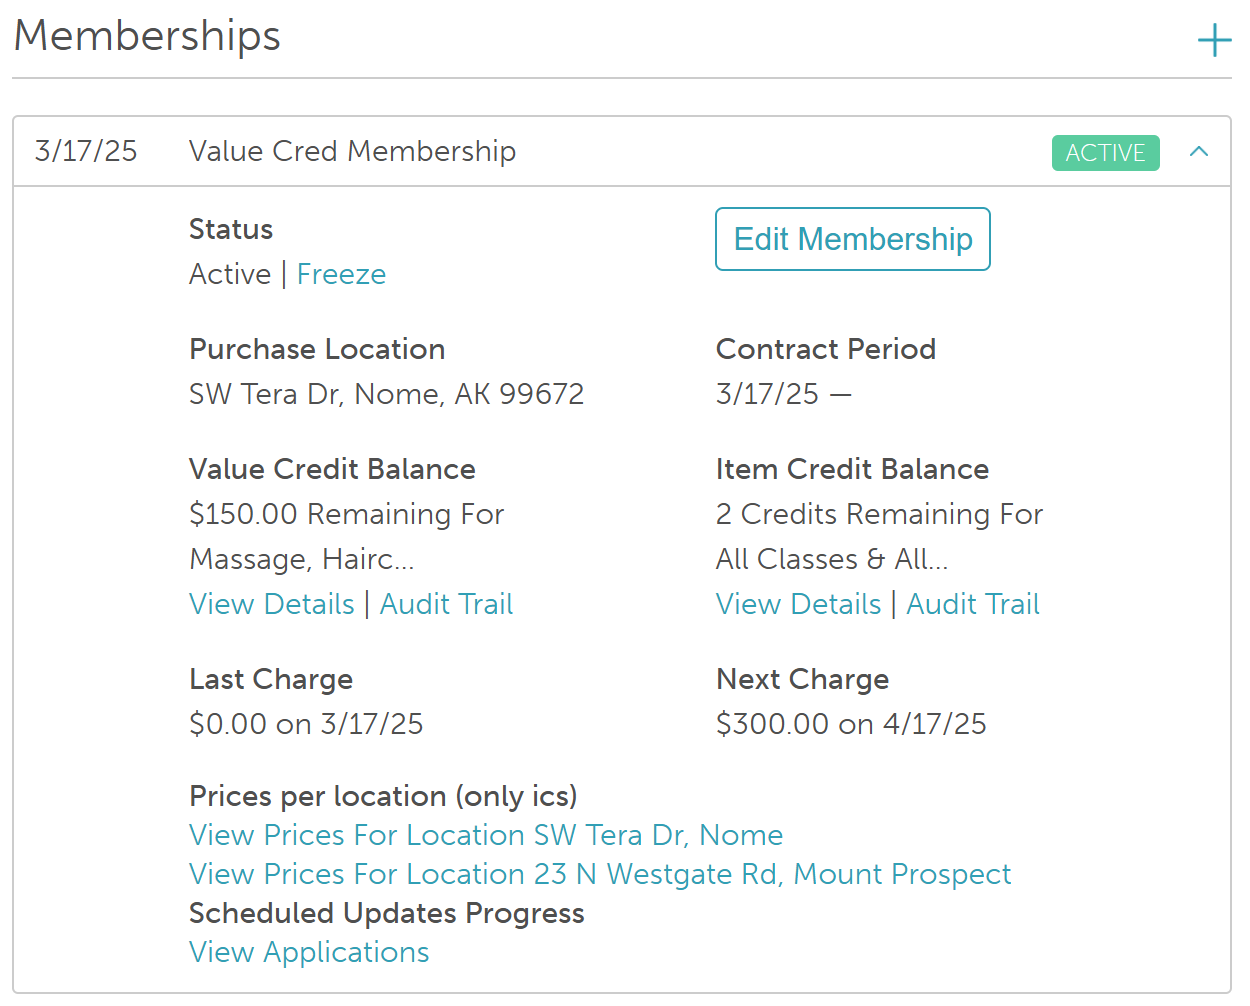Click the $0.00 on 3/17/25 last charge
This screenshot has width=1250, height=1006.
click(x=306, y=724)
